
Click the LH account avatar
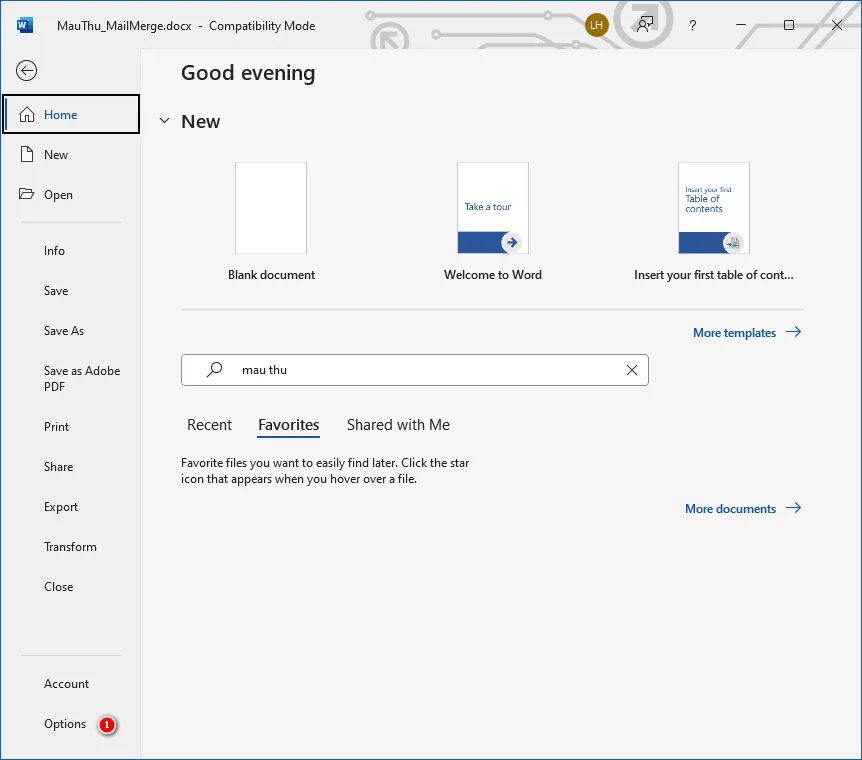(596, 25)
